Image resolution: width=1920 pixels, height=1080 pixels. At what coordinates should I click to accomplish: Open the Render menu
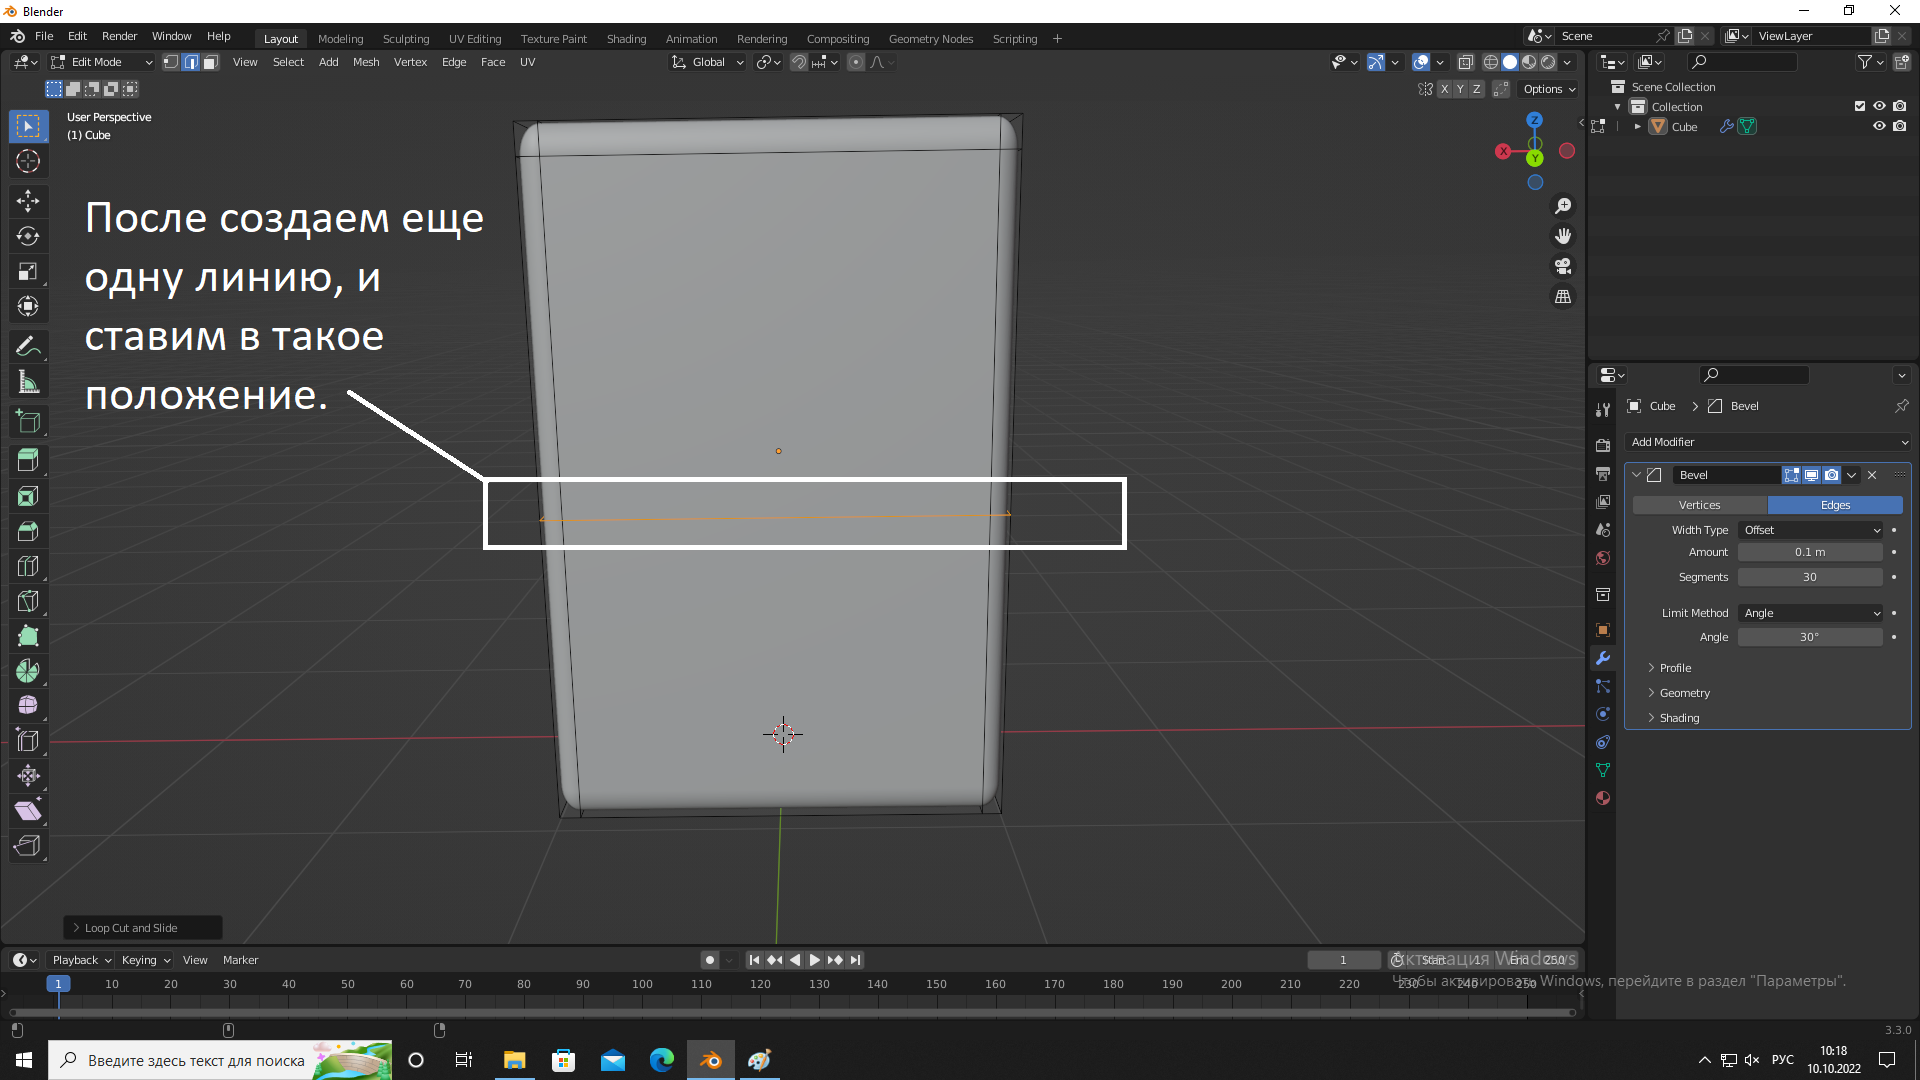coord(119,36)
